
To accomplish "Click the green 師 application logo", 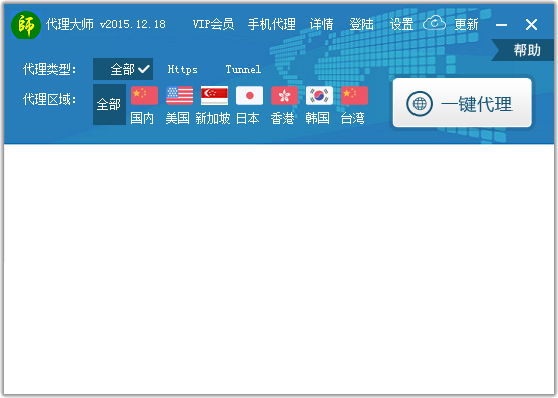I will (26, 25).
